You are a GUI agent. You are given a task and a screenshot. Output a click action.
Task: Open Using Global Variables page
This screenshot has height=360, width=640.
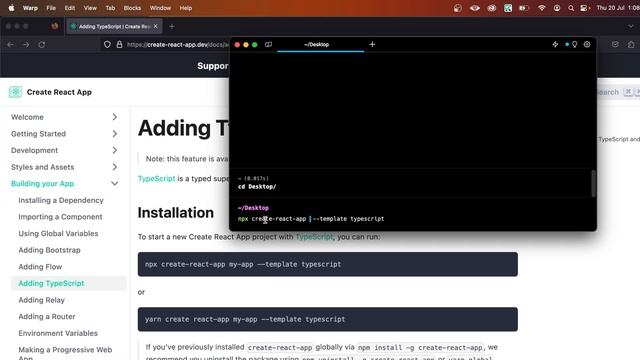coord(58,233)
